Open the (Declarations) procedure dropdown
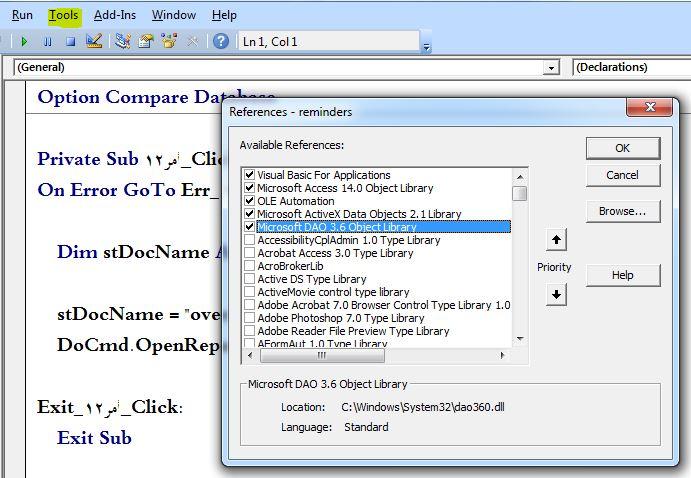This screenshot has height=478, width=691. tap(631, 67)
